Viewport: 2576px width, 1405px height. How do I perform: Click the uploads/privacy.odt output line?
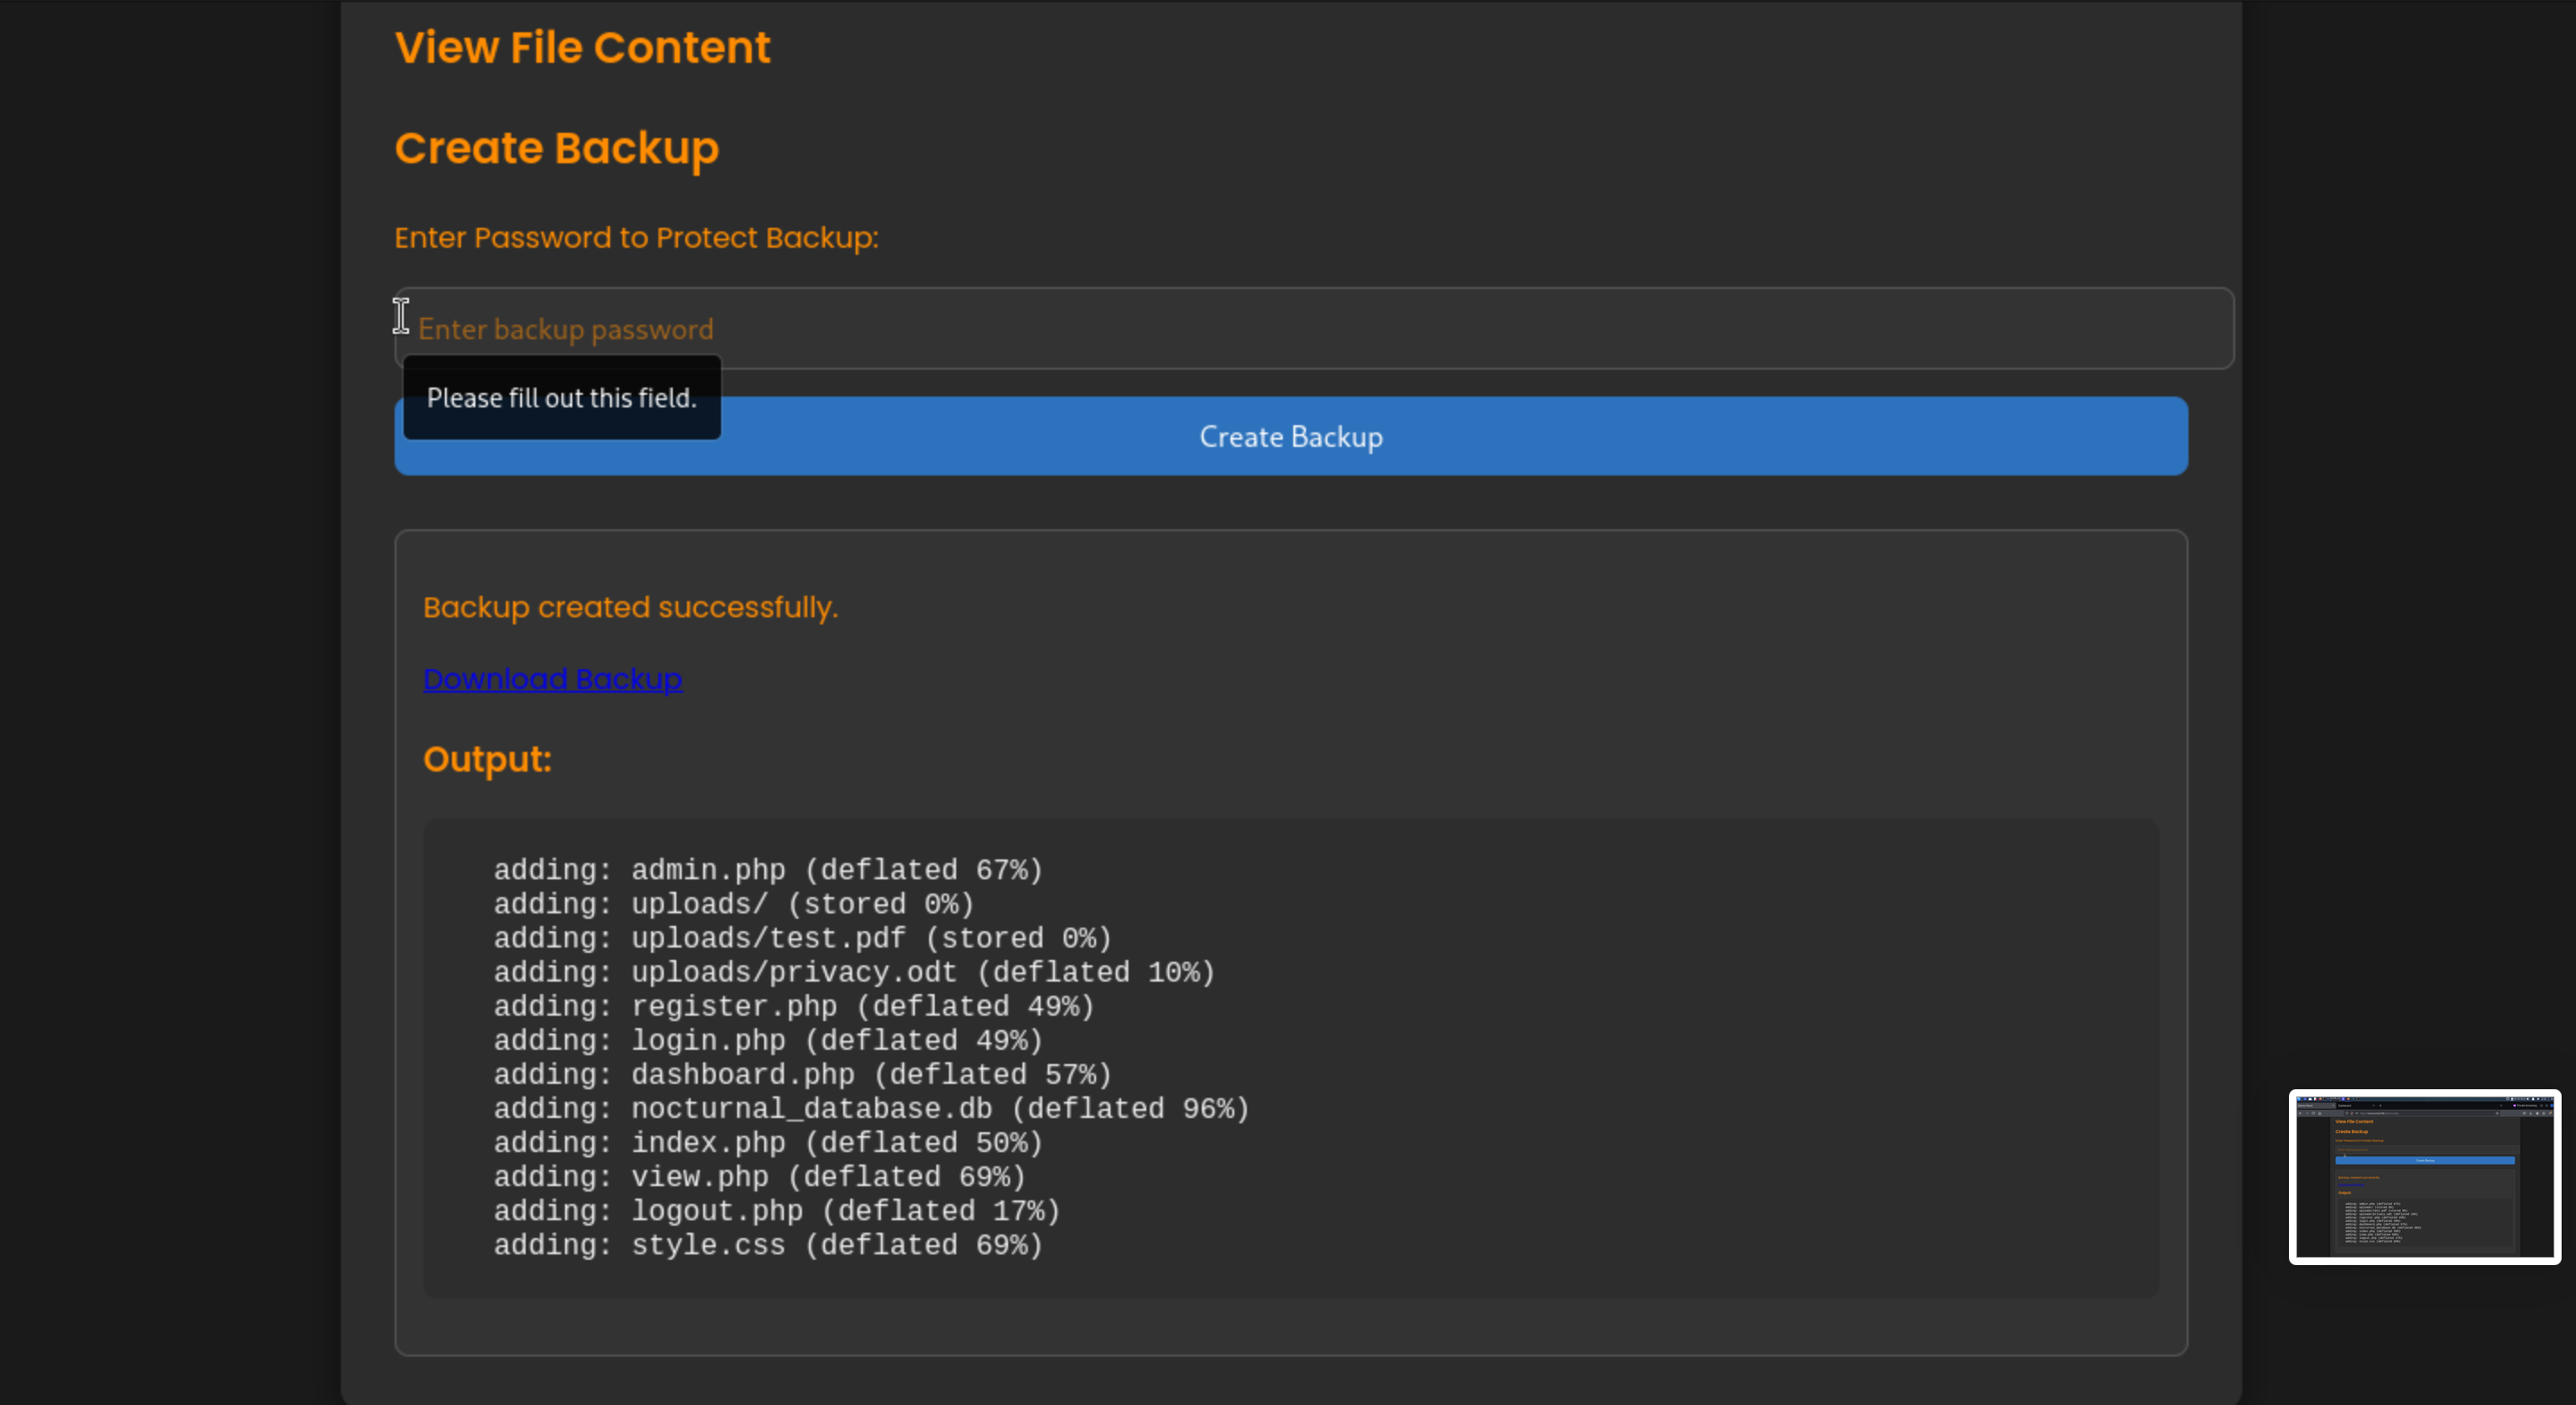point(853,972)
